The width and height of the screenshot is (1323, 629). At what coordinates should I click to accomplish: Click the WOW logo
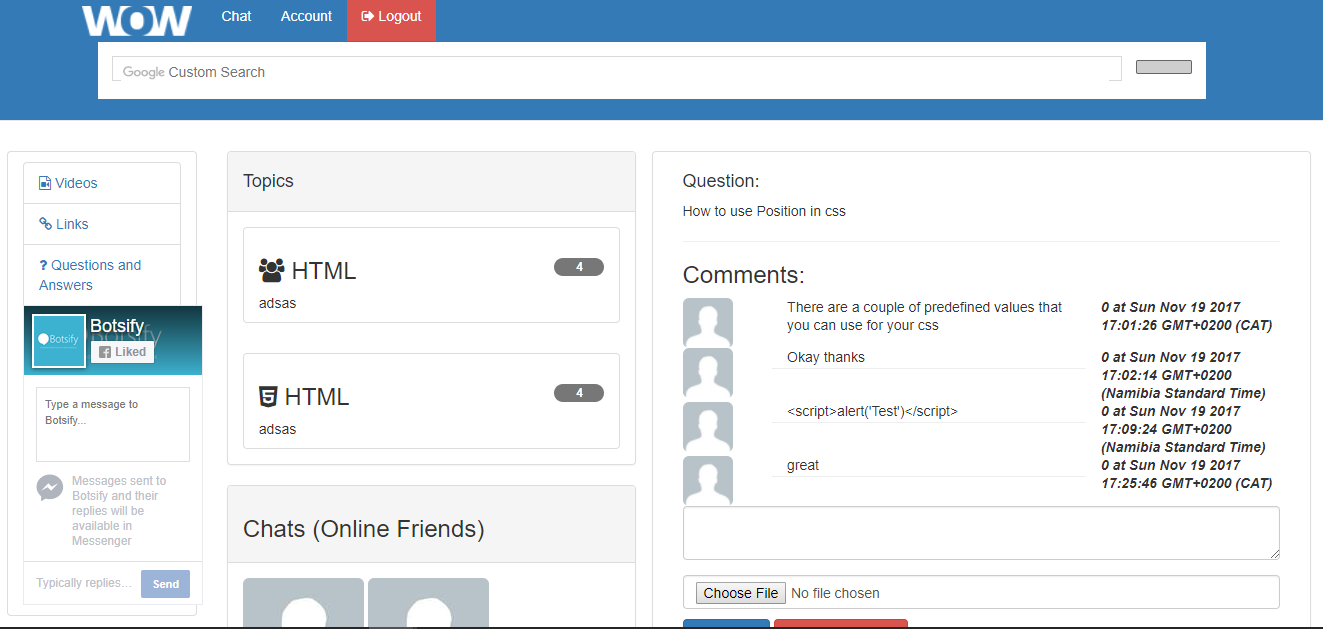coord(137,20)
